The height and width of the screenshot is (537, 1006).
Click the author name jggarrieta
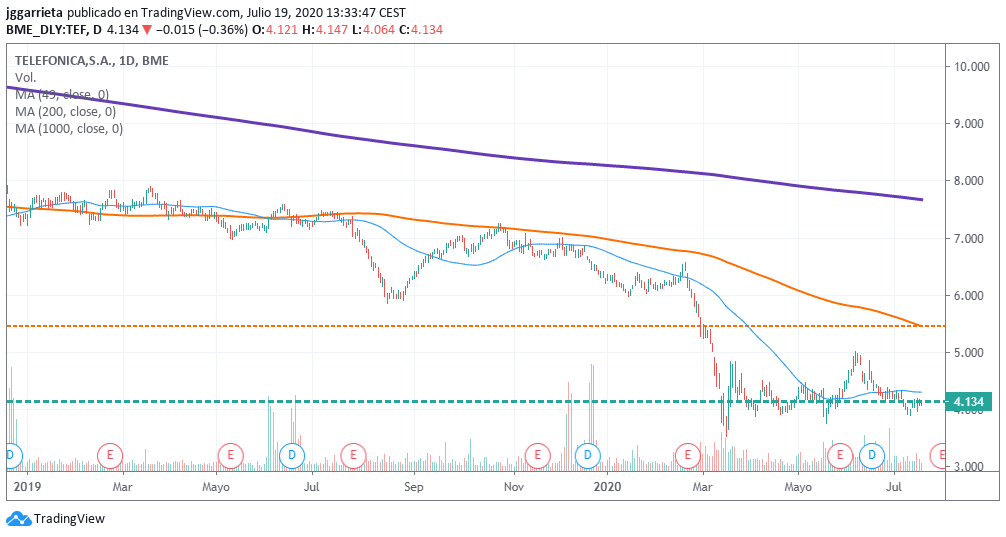pos(35,13)
